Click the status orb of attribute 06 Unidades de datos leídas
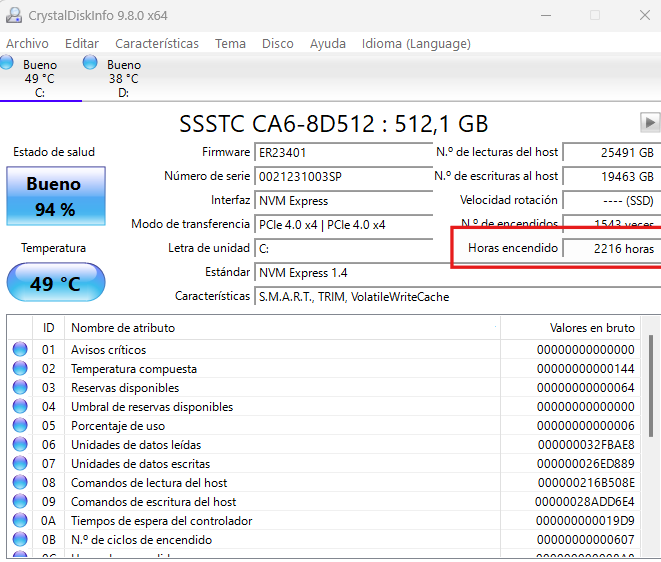Screen dimensions: 661x562 (20, 444)
